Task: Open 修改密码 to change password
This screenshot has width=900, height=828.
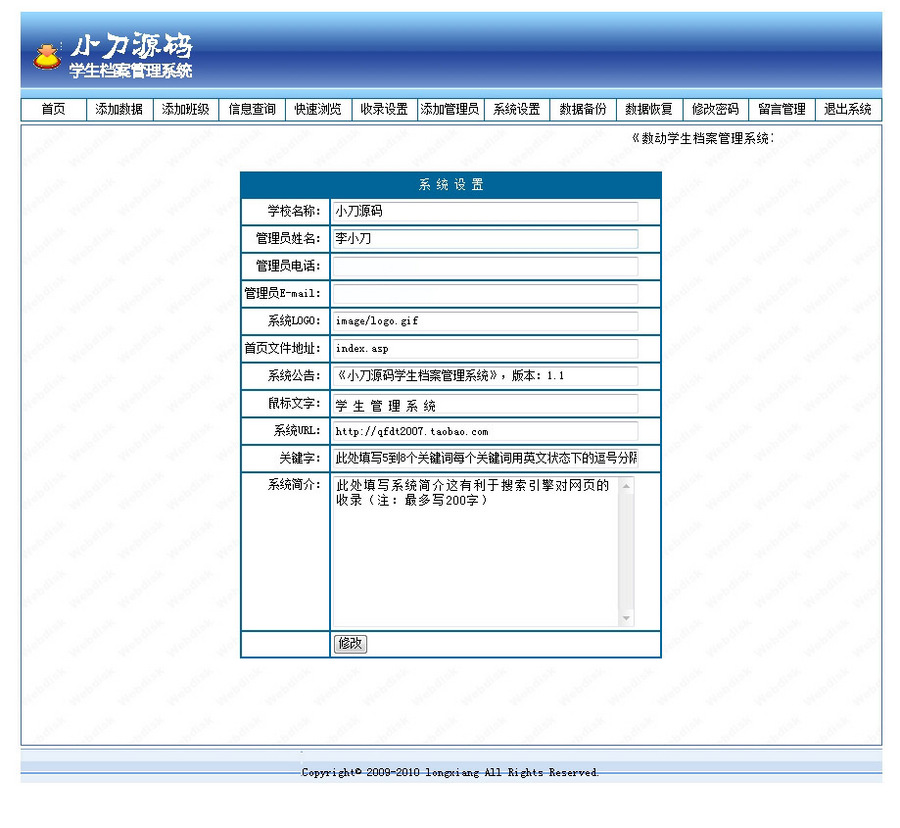Action: (714, 110)
